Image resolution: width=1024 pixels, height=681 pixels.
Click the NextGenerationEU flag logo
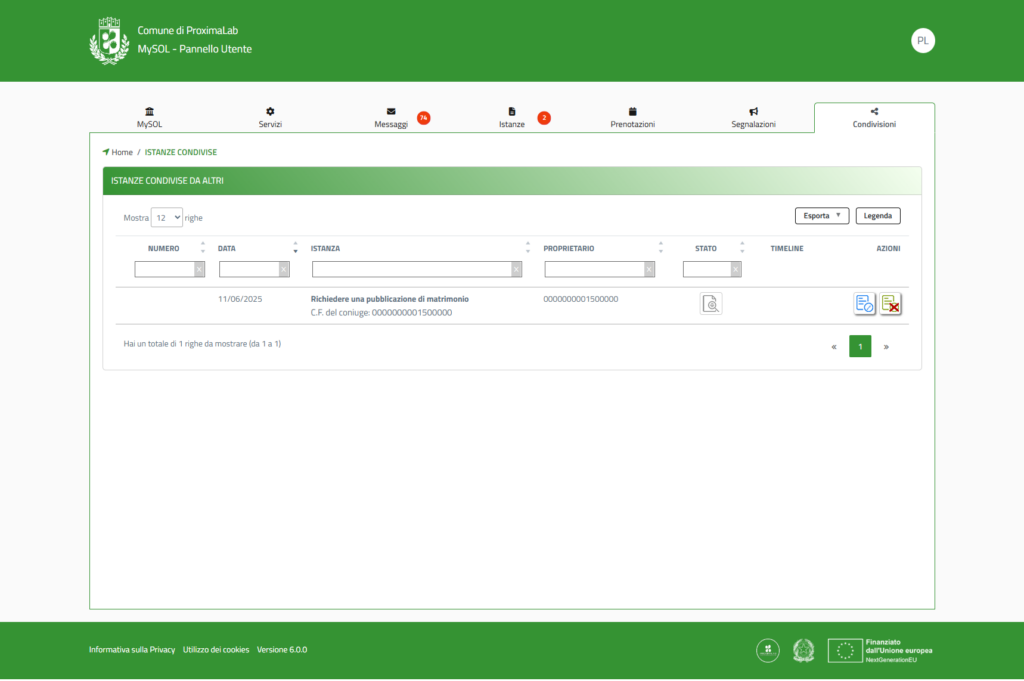(845, 650)
